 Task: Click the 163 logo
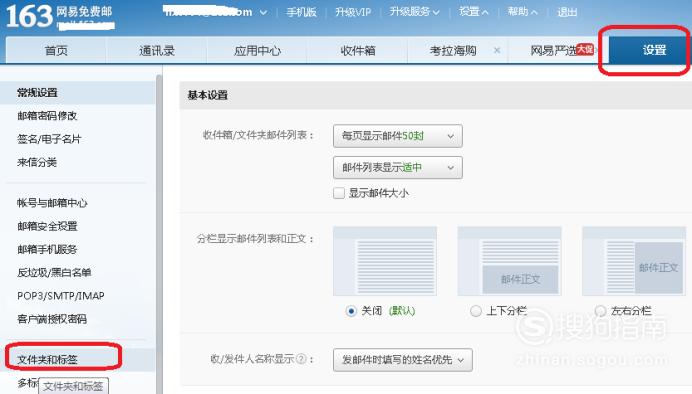29,16
